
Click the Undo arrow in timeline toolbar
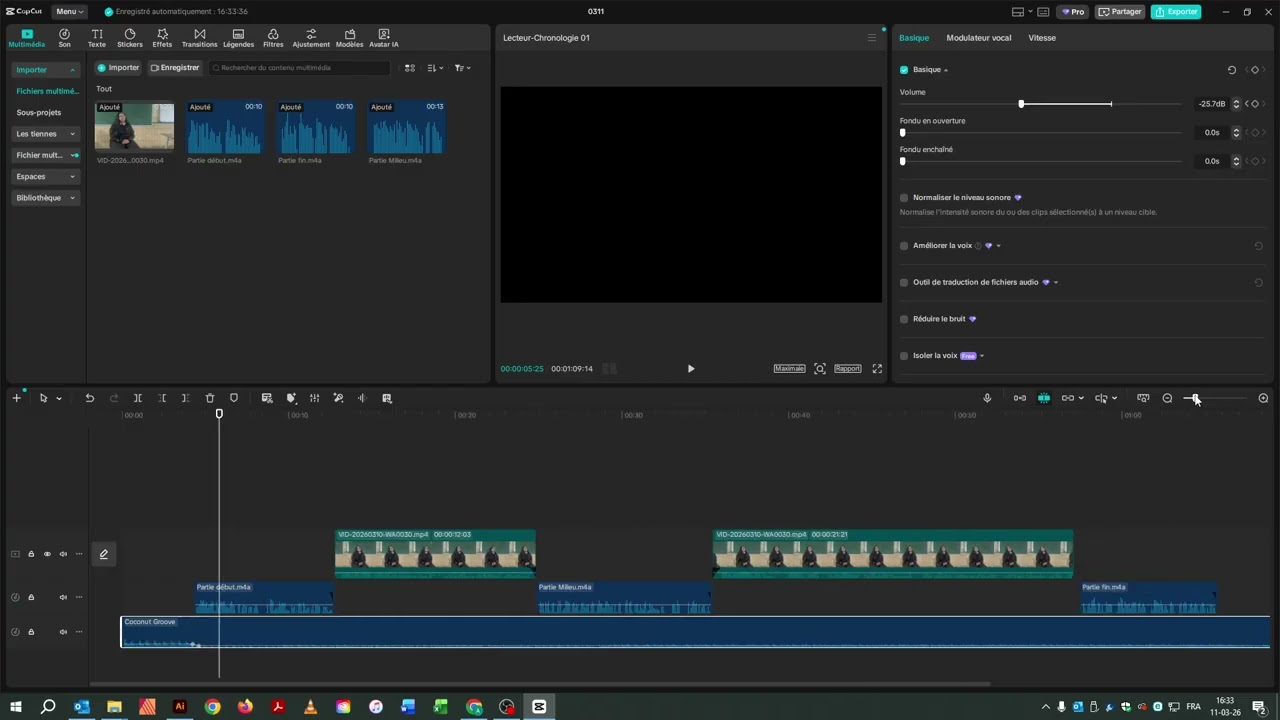click(x=89, y=398)
